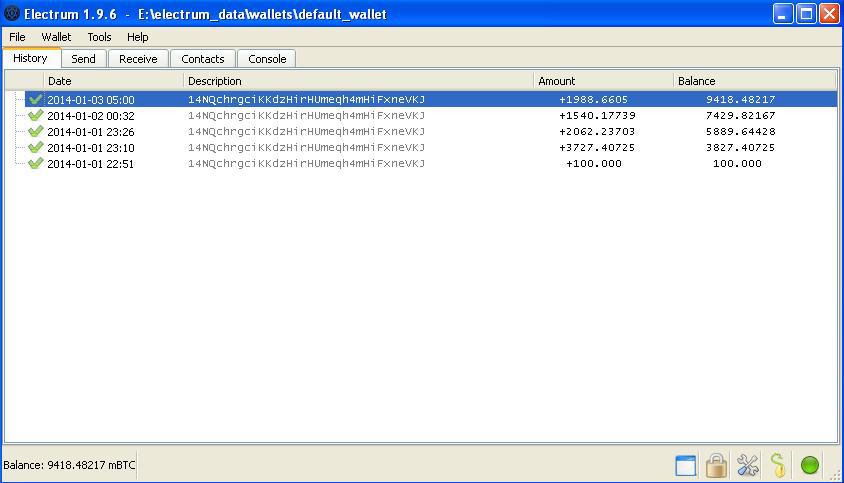844x483 pixels.
Task: Click confirmed checkmark on 2014-01-03 05:00 row
Action: (36, 99)
